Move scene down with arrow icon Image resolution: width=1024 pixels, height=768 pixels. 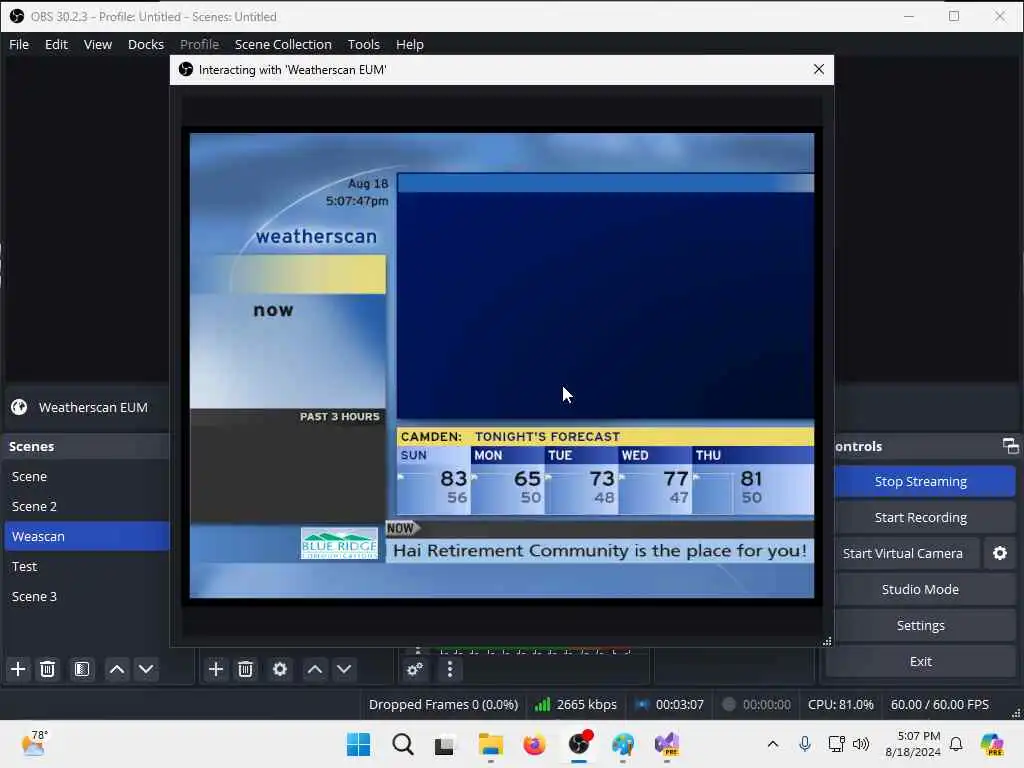point(146,669)
